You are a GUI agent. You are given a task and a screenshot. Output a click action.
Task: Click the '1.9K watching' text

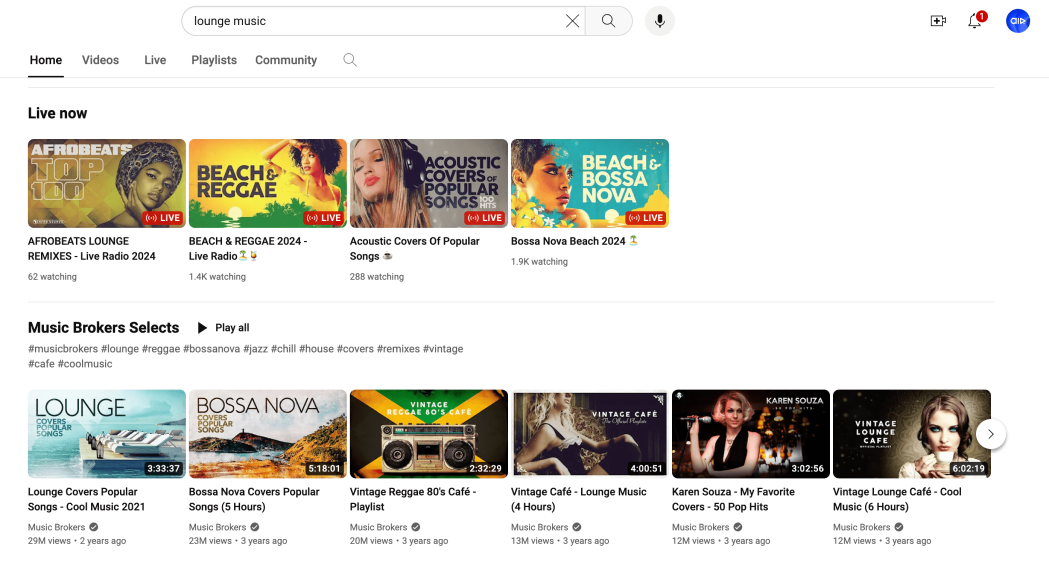click(539, 261)
